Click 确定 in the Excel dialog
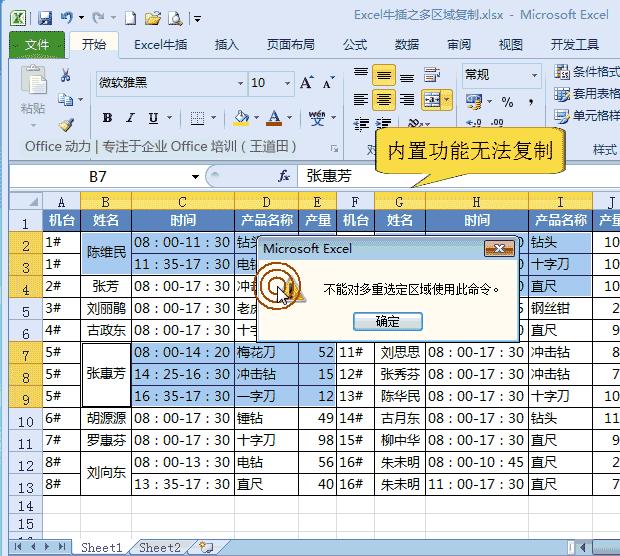The height and width of the screenshot is (556, 620). point(388,321)
